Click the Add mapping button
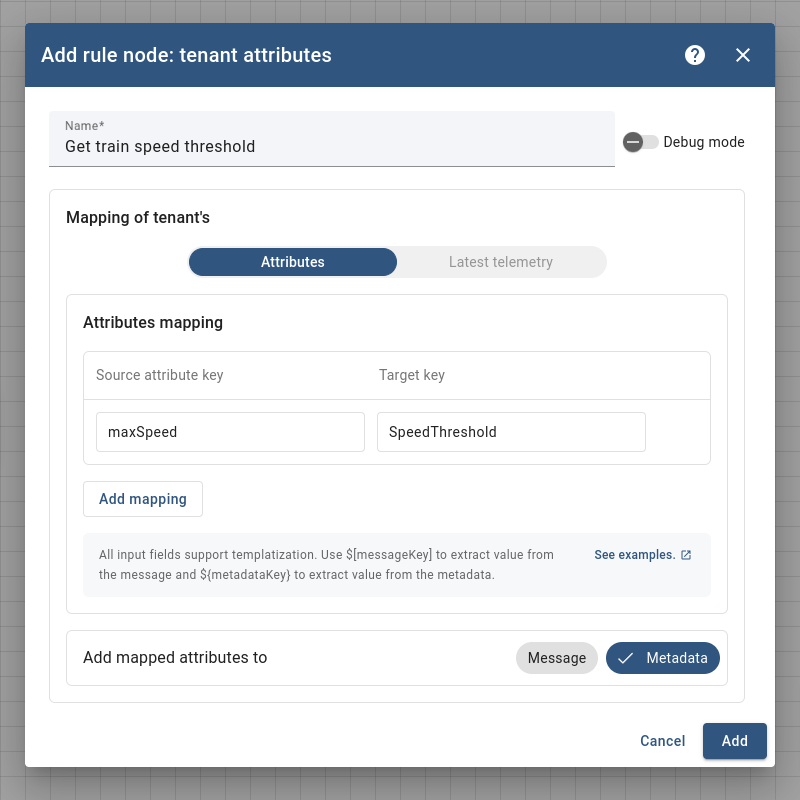800x800 pixels. [143, 499]
